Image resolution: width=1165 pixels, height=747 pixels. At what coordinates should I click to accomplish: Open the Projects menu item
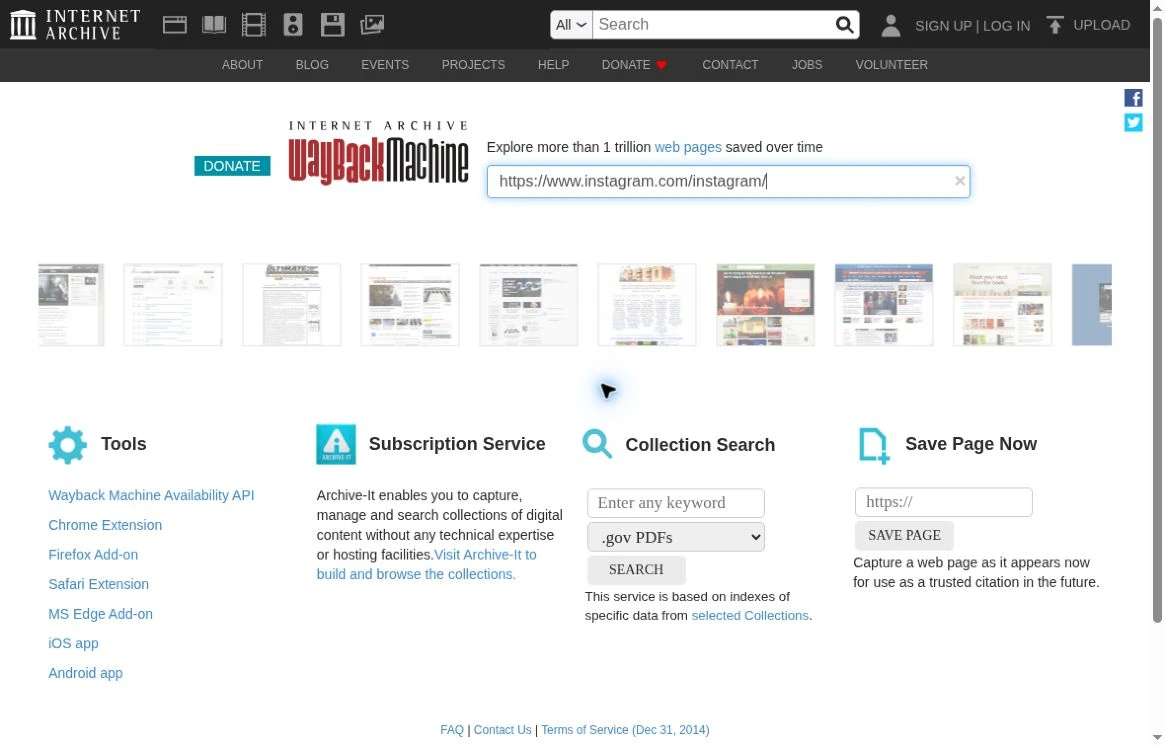(473, 65)
